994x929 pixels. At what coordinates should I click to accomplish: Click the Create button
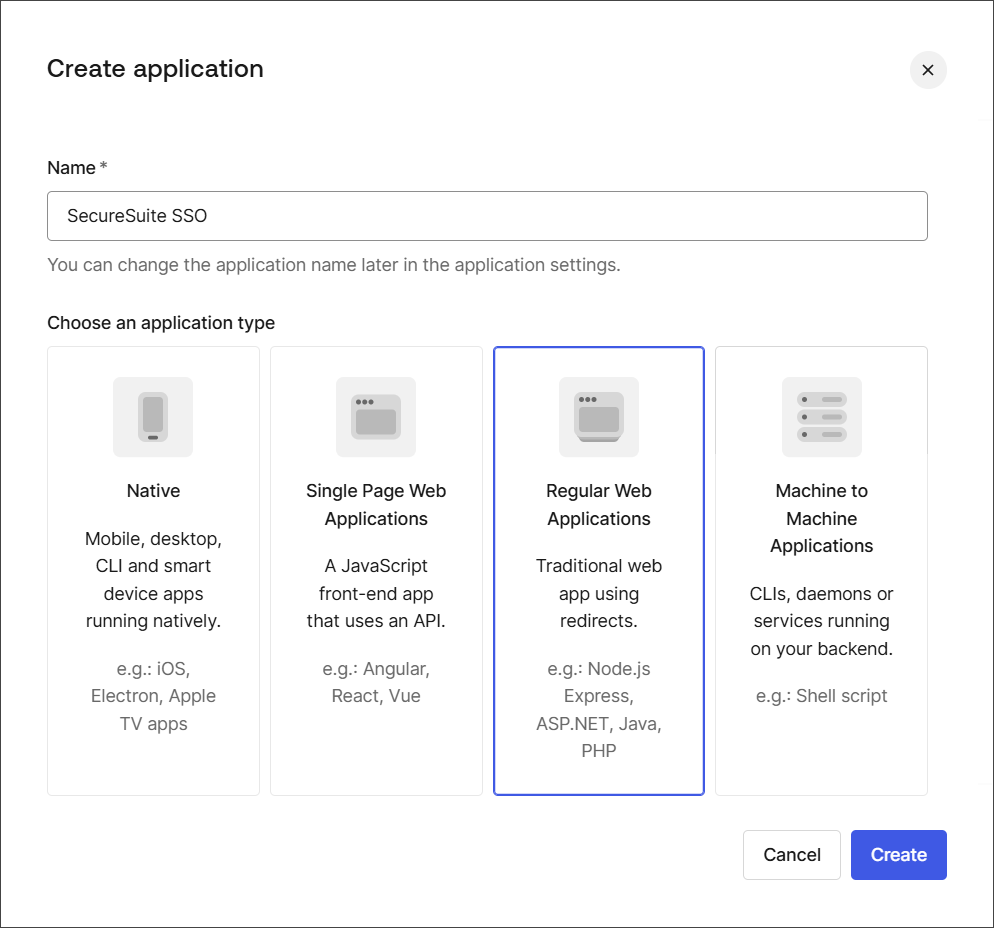899,855
